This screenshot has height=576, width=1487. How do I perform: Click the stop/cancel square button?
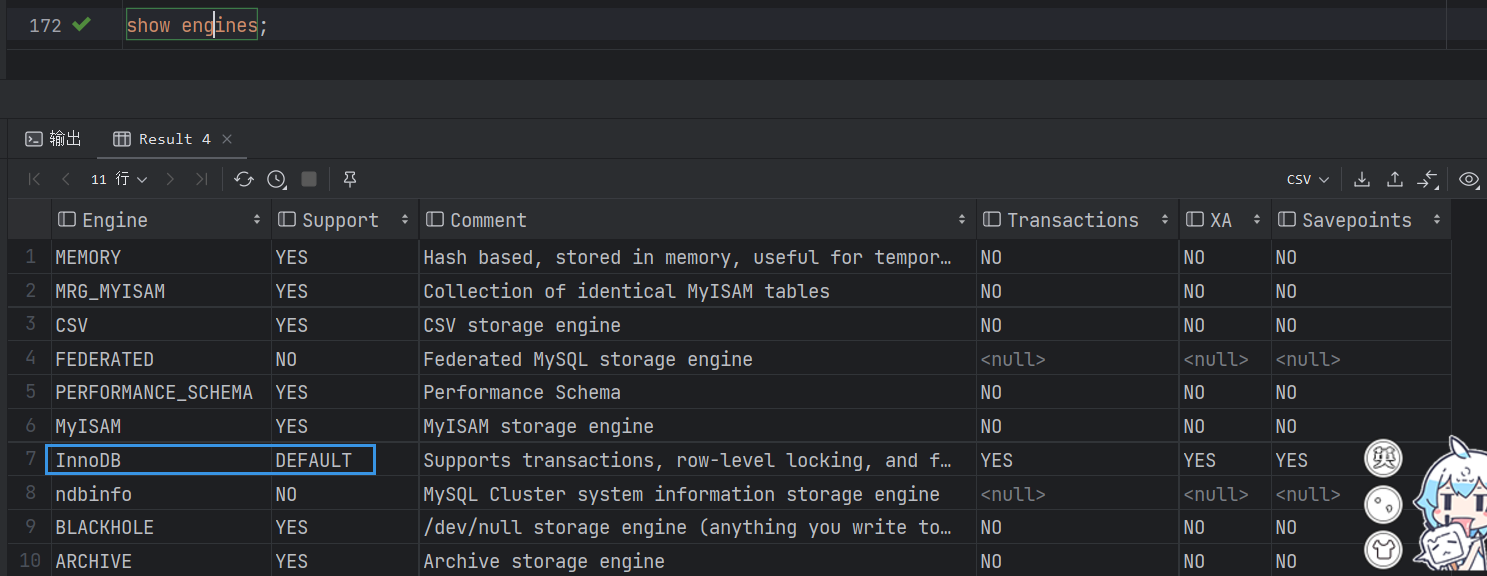coord(309,179)
